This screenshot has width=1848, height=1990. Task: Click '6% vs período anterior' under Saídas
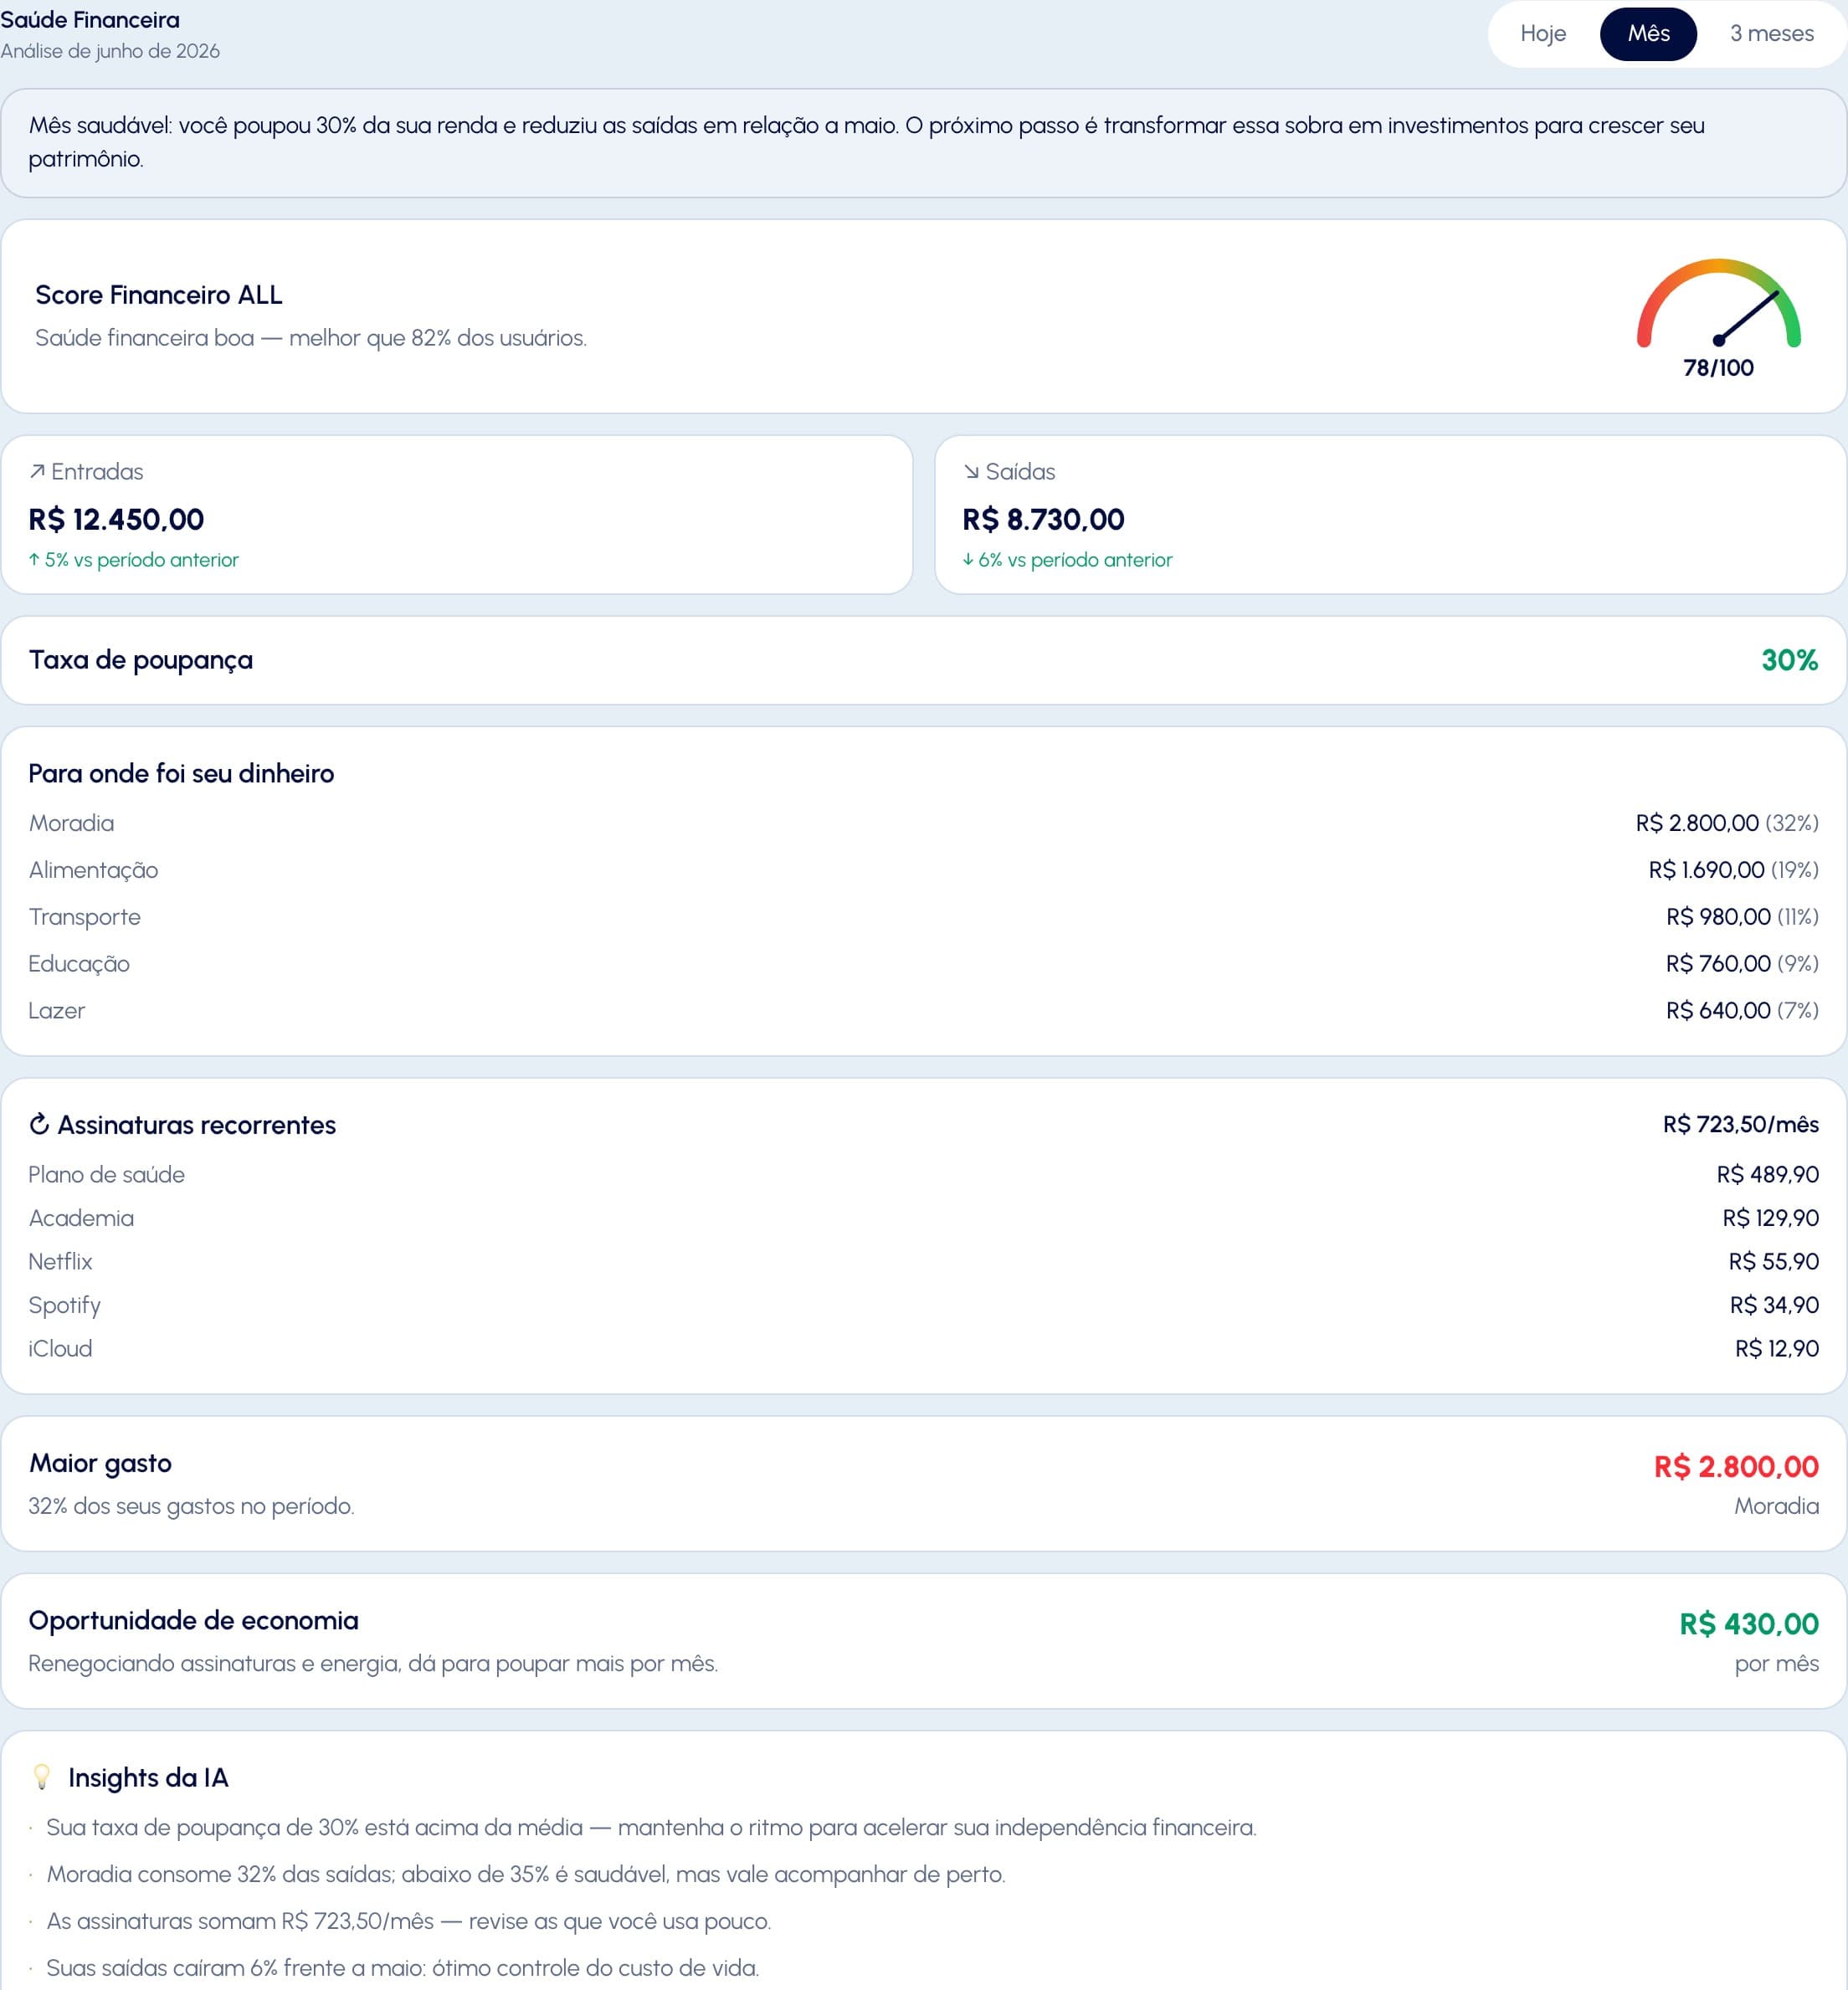[1075, 560]
